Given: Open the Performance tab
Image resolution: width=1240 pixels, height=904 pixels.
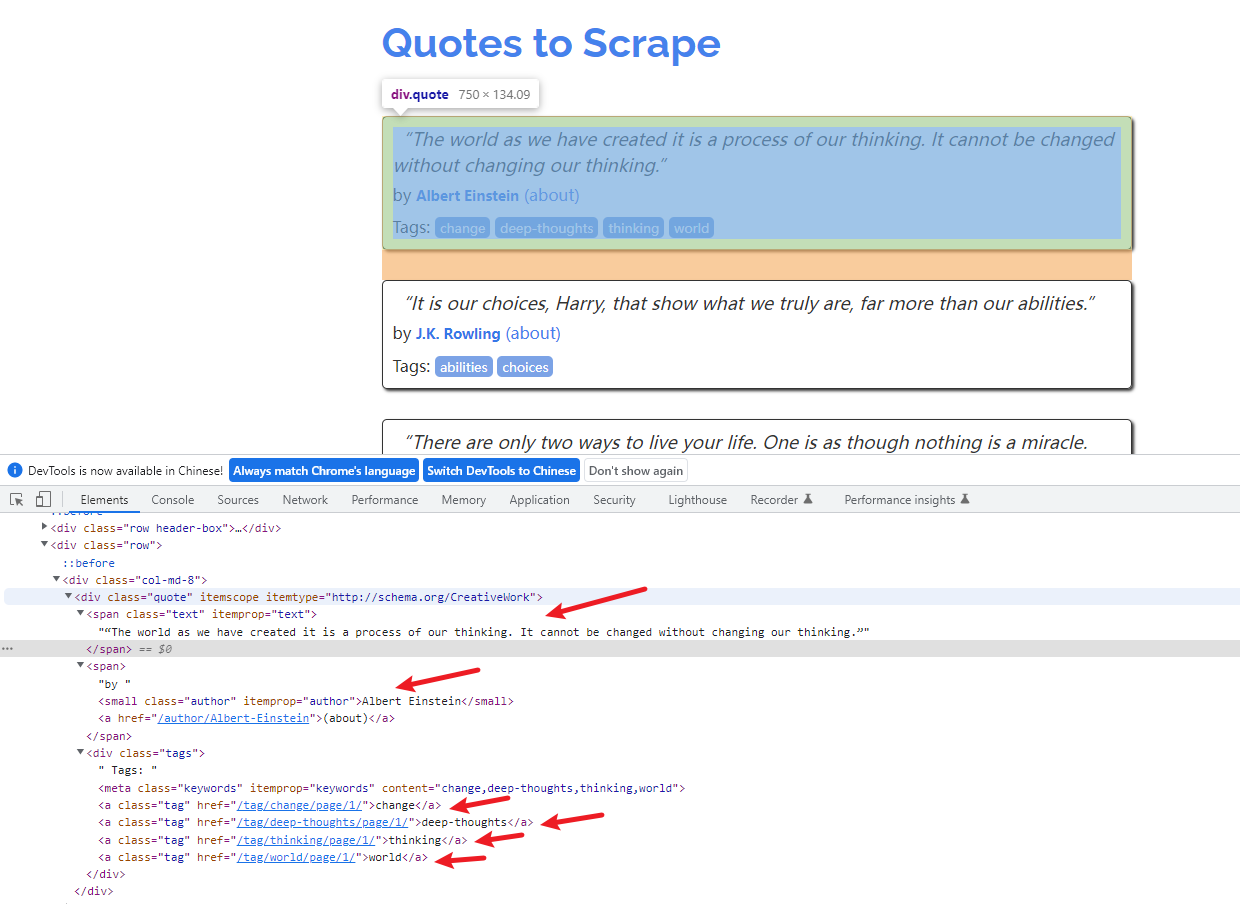Looking at the screenshot, I should point(385,499).
